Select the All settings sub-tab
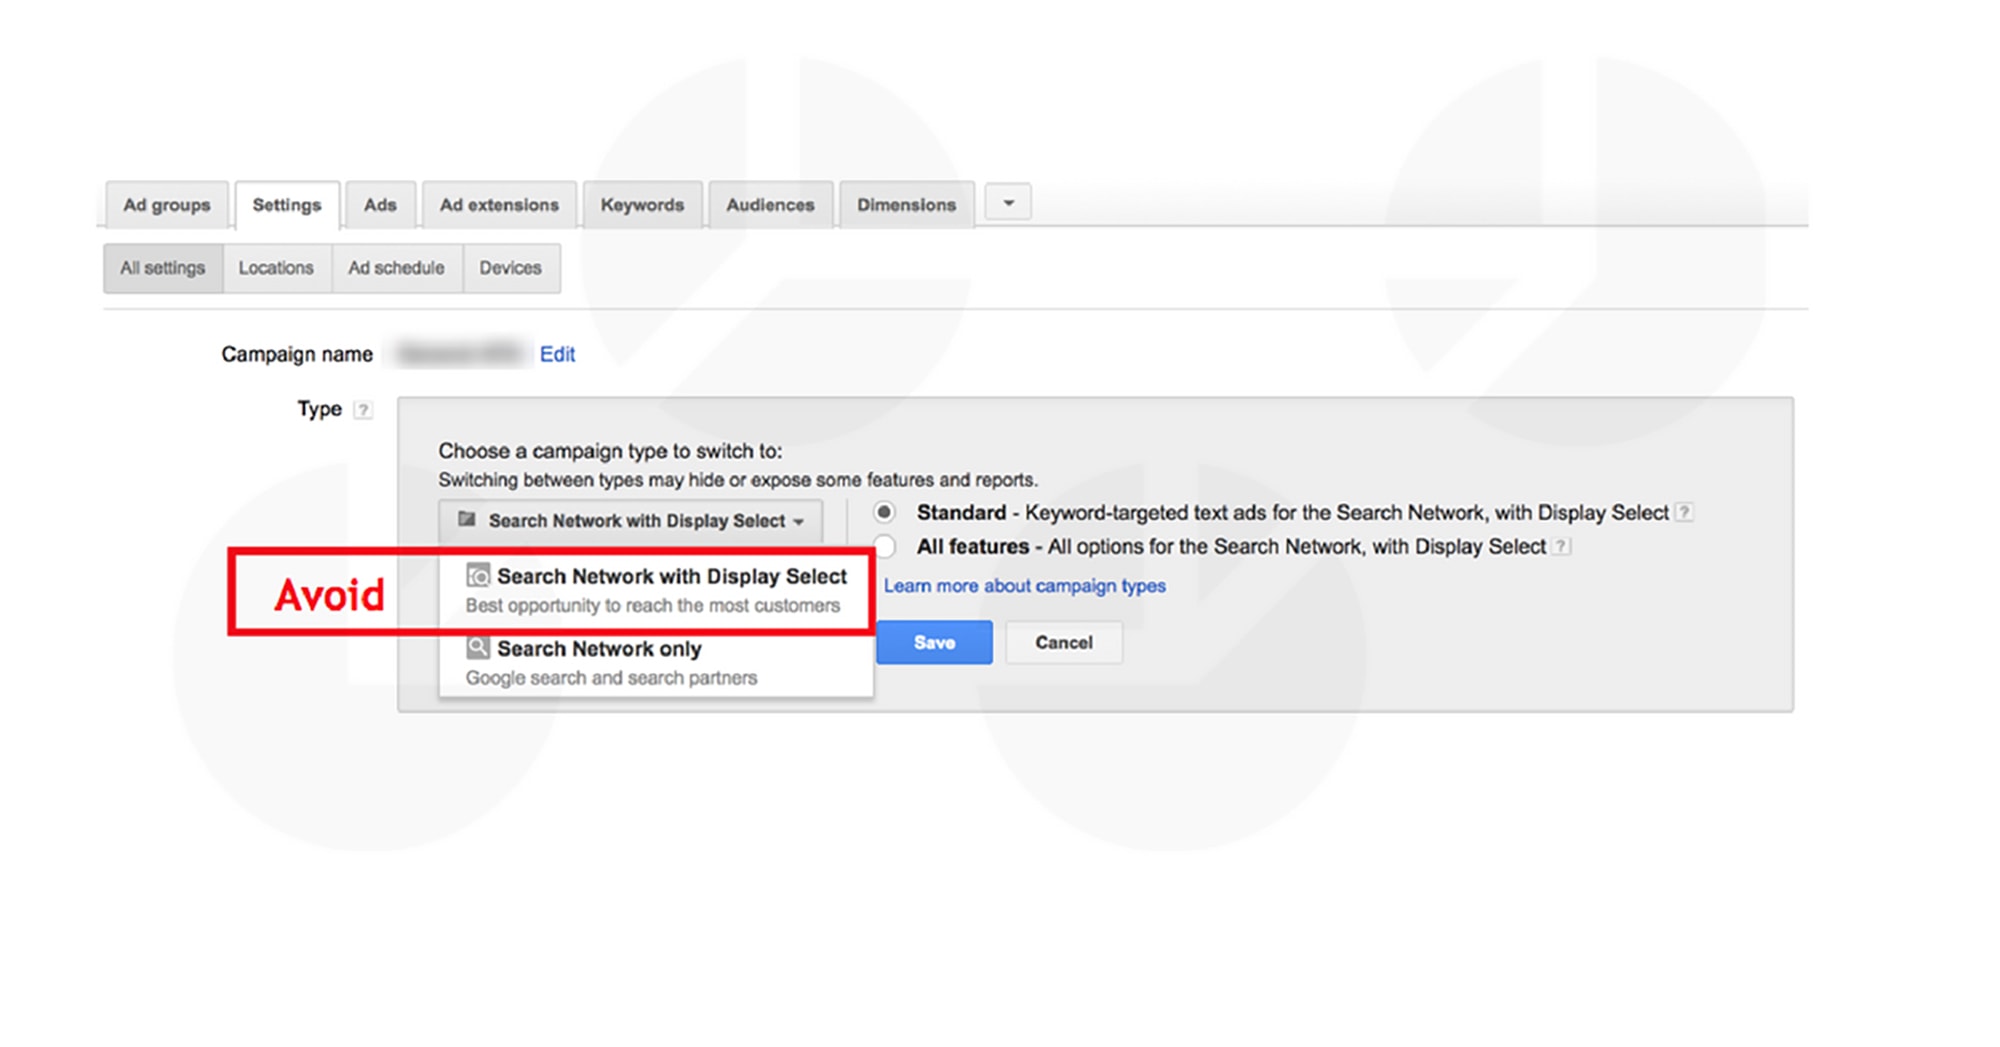 pos(163,268)
